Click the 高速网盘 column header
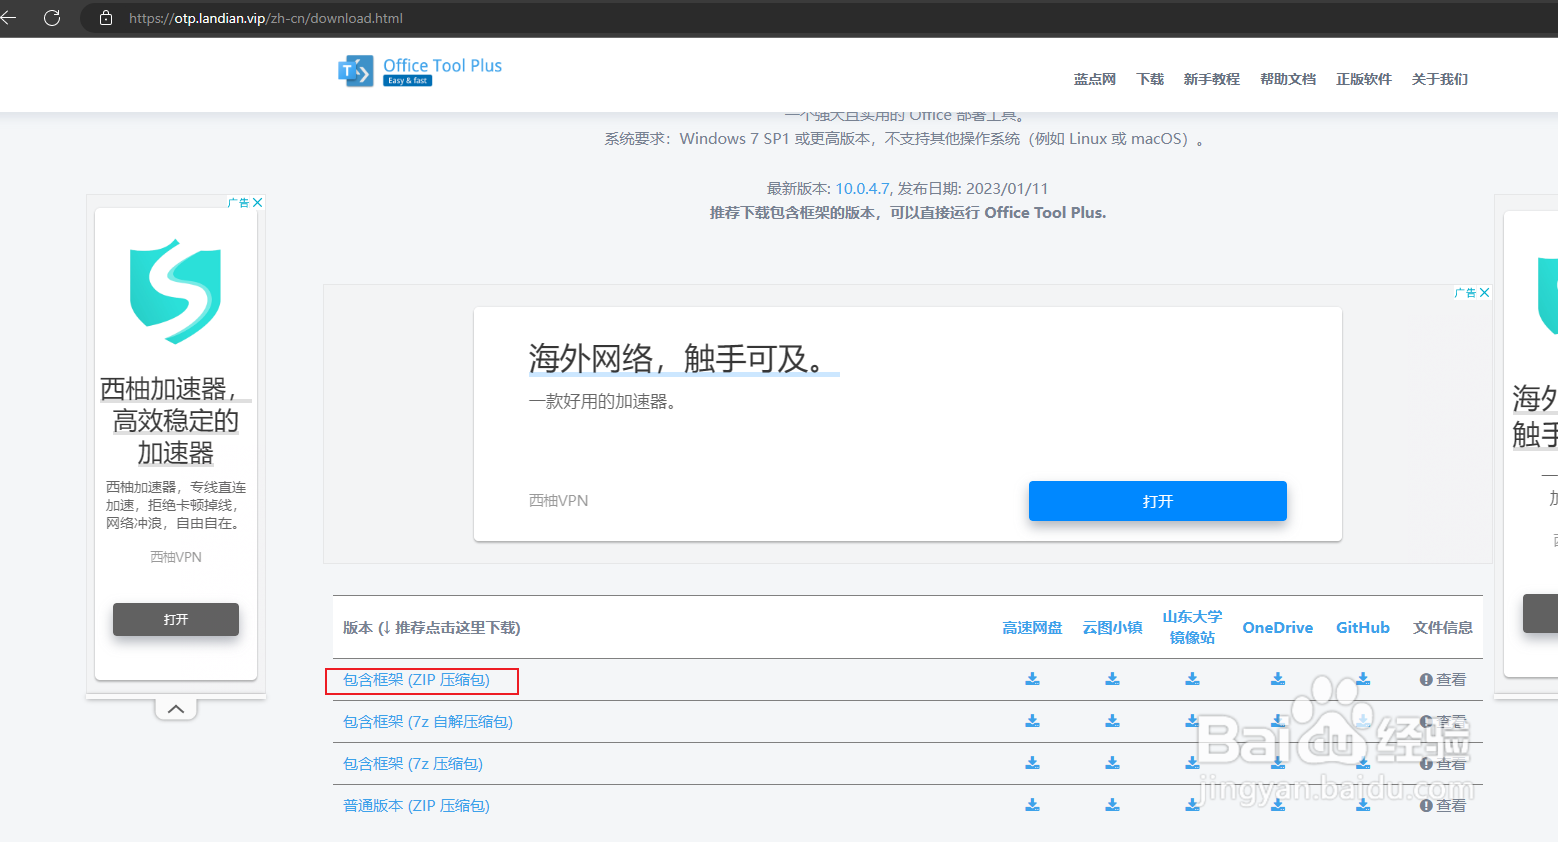Viewport: 1558px width, 842px height. point(1033,628)
